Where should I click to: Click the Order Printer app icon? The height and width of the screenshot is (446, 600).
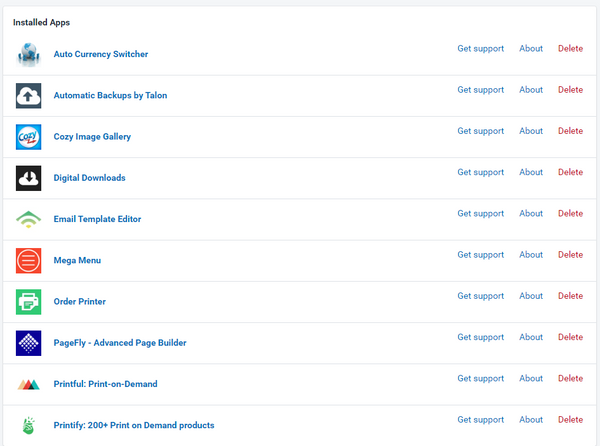(x=28, y=302)
